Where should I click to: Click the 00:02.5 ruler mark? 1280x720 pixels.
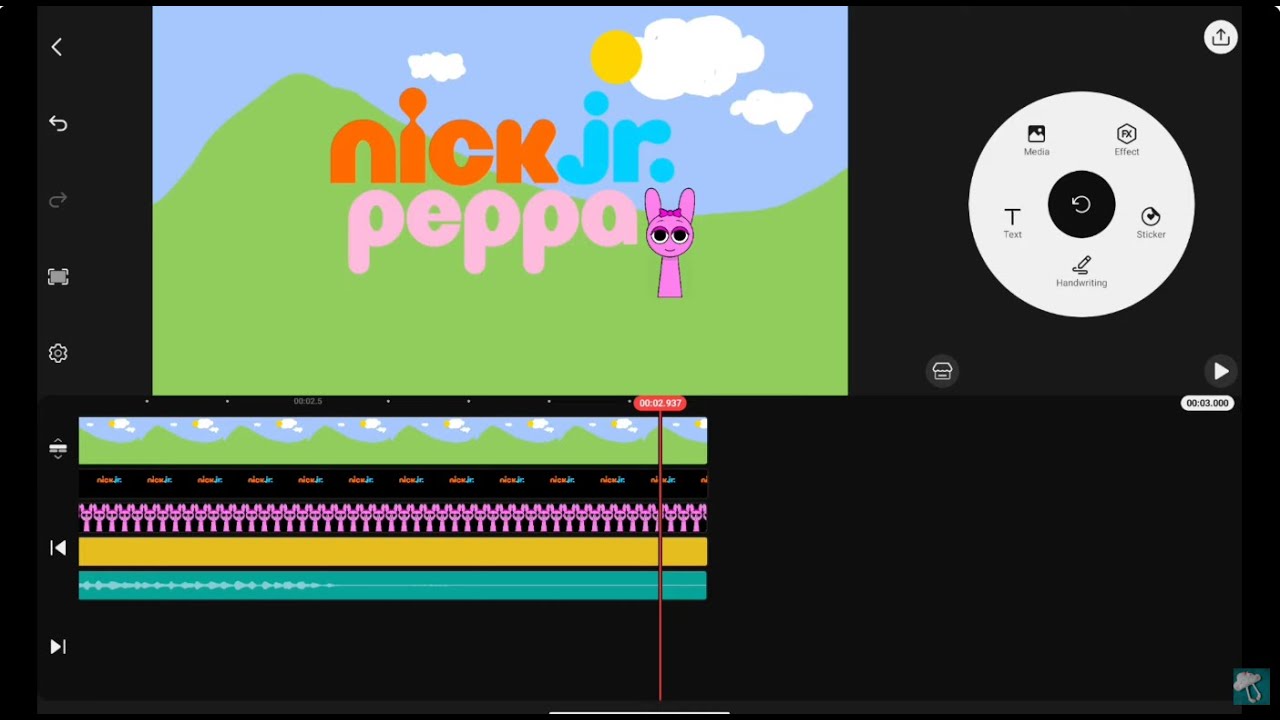pyautogui.click(x=308, y=401)
